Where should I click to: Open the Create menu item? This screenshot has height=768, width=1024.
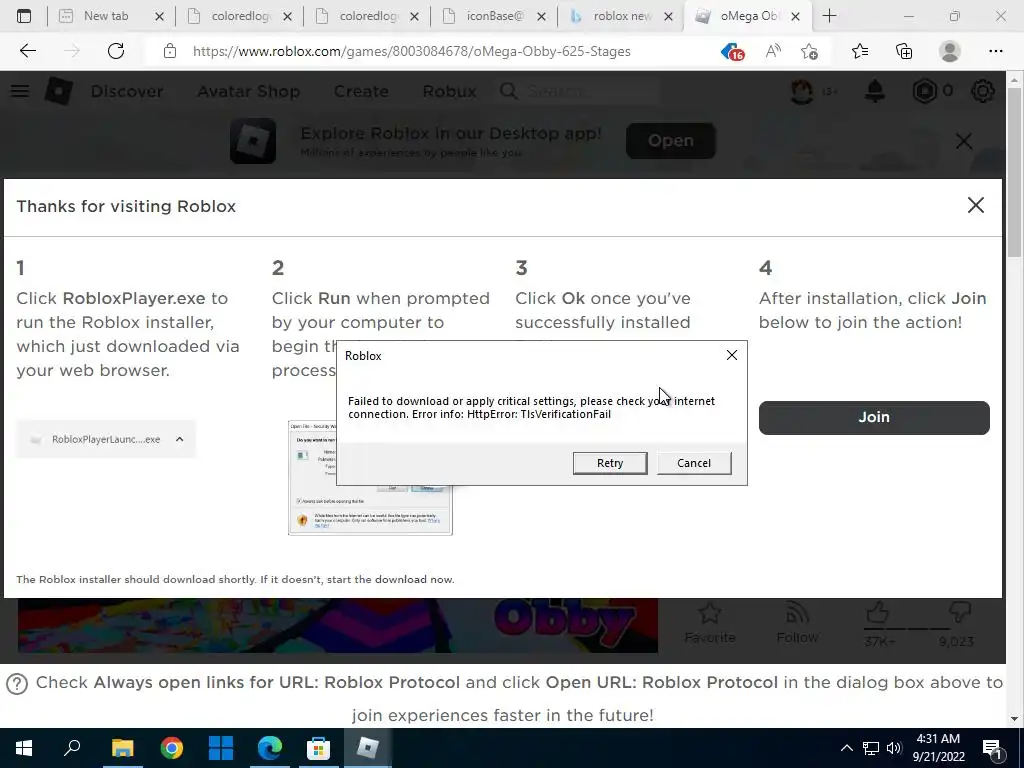[x=361, y=91]
